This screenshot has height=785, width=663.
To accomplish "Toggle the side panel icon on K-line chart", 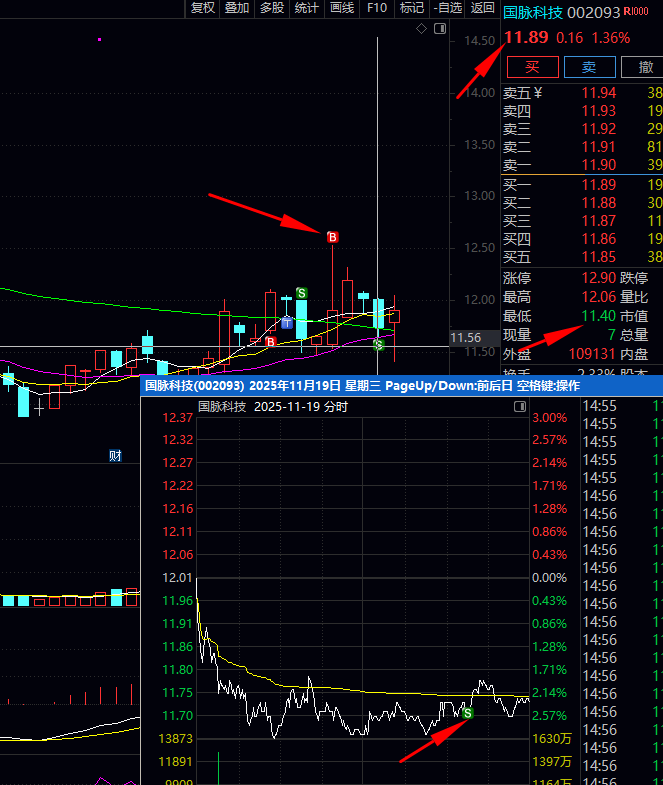I will click(x=440, y=29).
